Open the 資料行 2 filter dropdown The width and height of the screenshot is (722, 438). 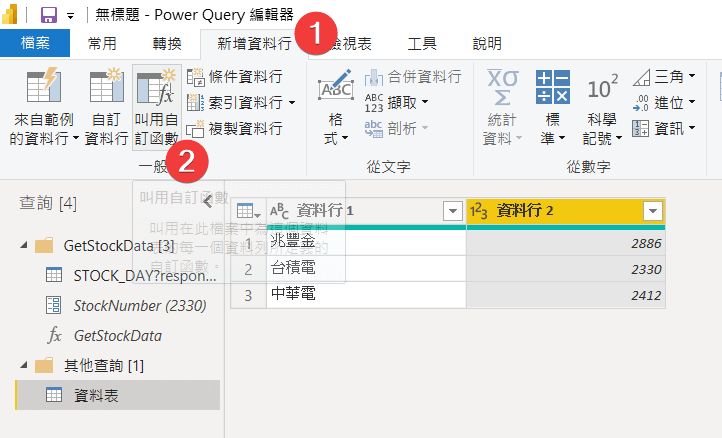point(653,211)
